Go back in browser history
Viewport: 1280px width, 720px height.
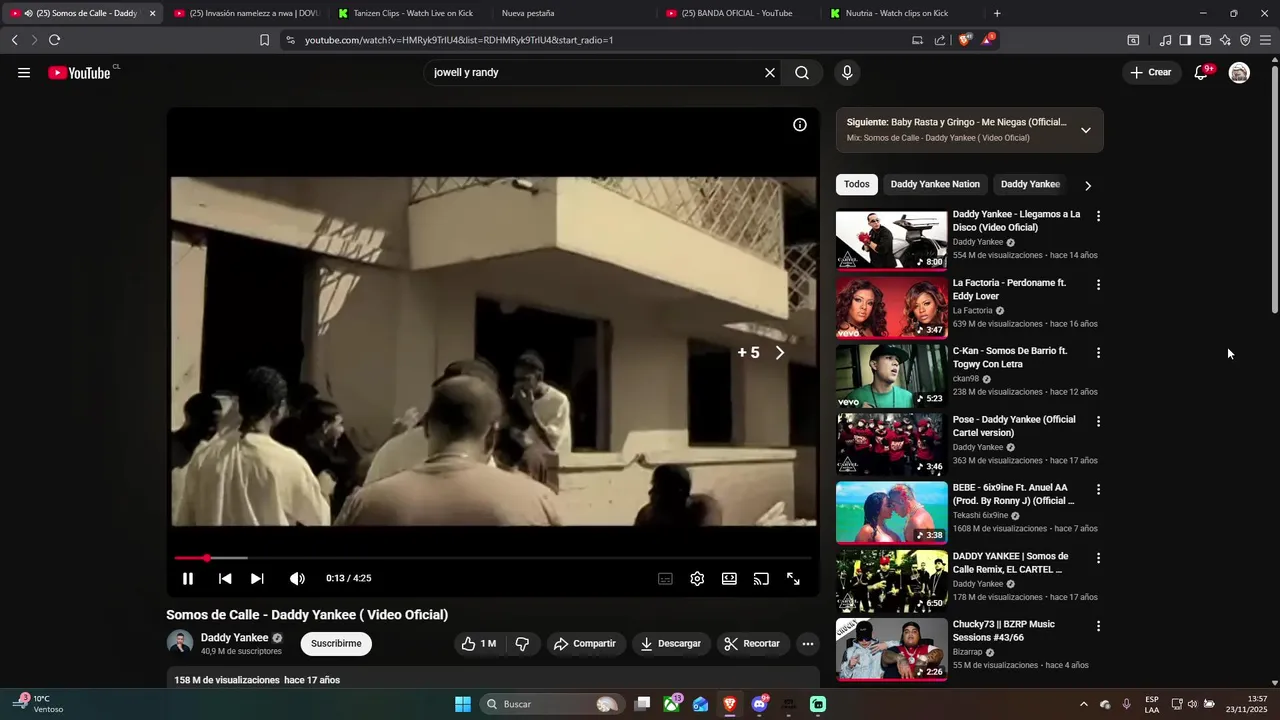tap(14, 40)
